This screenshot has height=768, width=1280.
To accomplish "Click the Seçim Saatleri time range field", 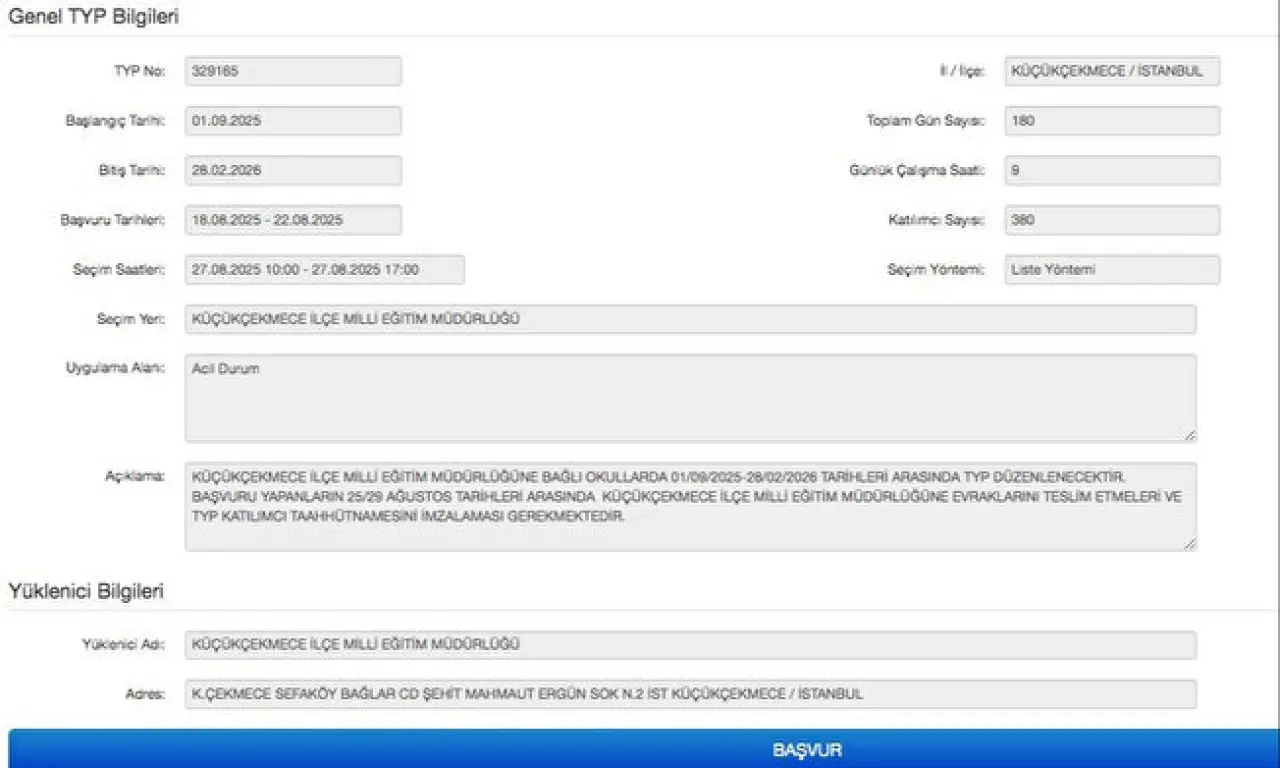I will point(325,270).
